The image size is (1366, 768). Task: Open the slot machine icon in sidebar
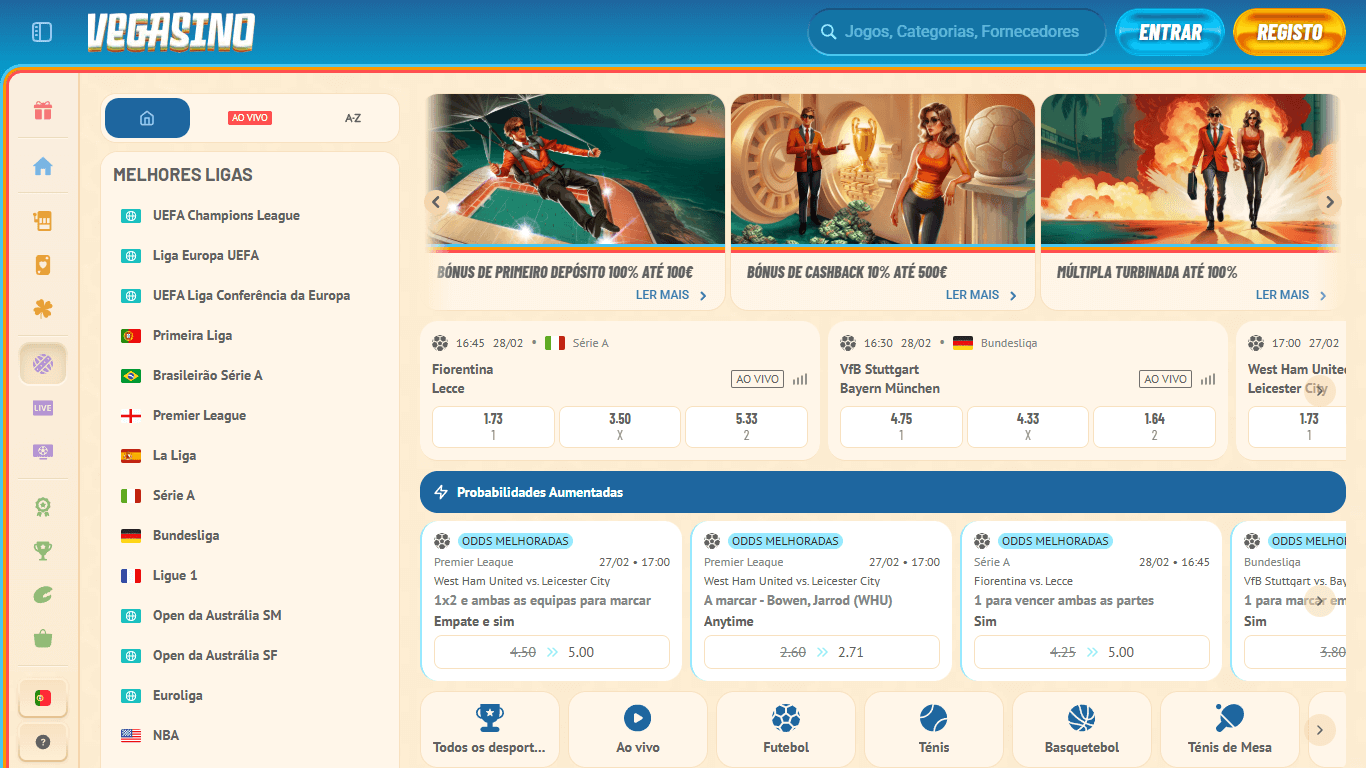pyautogui.click(x=42, y=221)
